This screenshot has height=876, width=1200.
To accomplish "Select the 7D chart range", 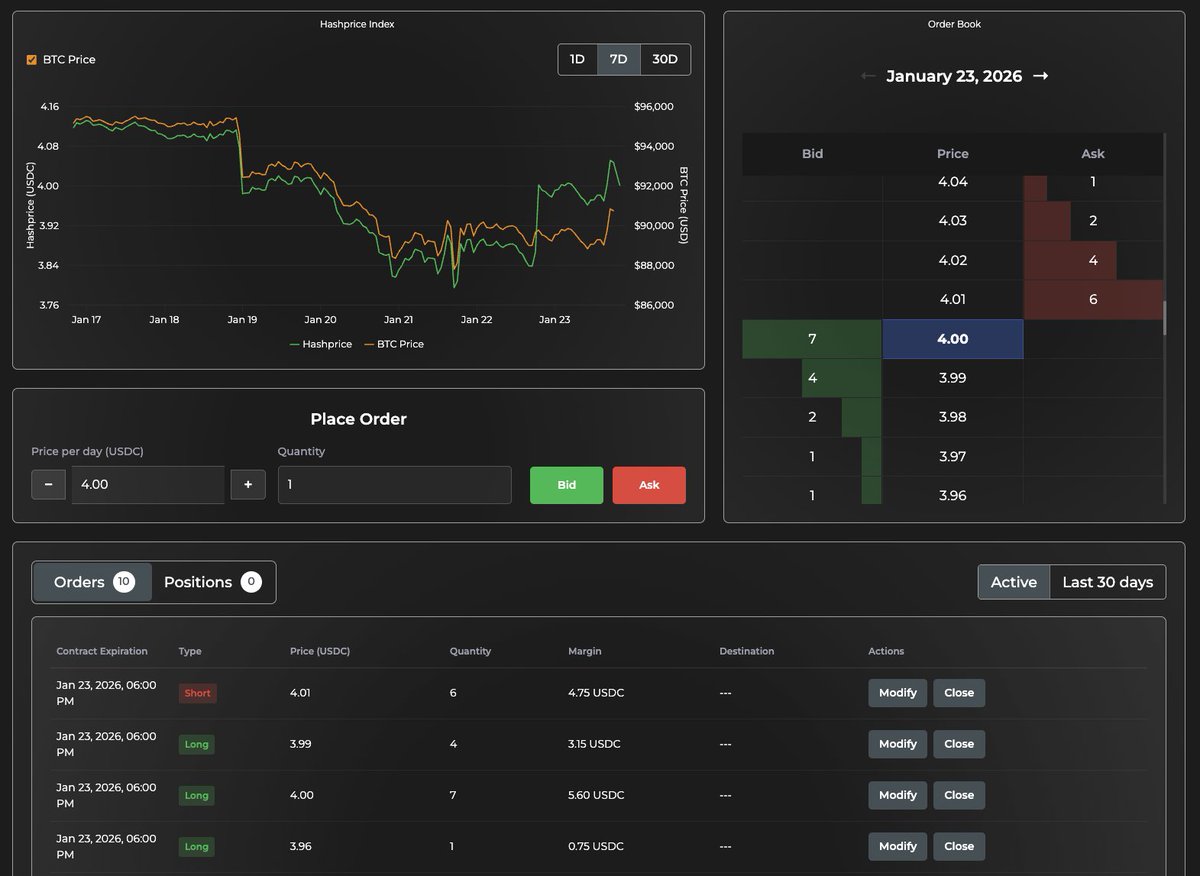I will [618, 59].
